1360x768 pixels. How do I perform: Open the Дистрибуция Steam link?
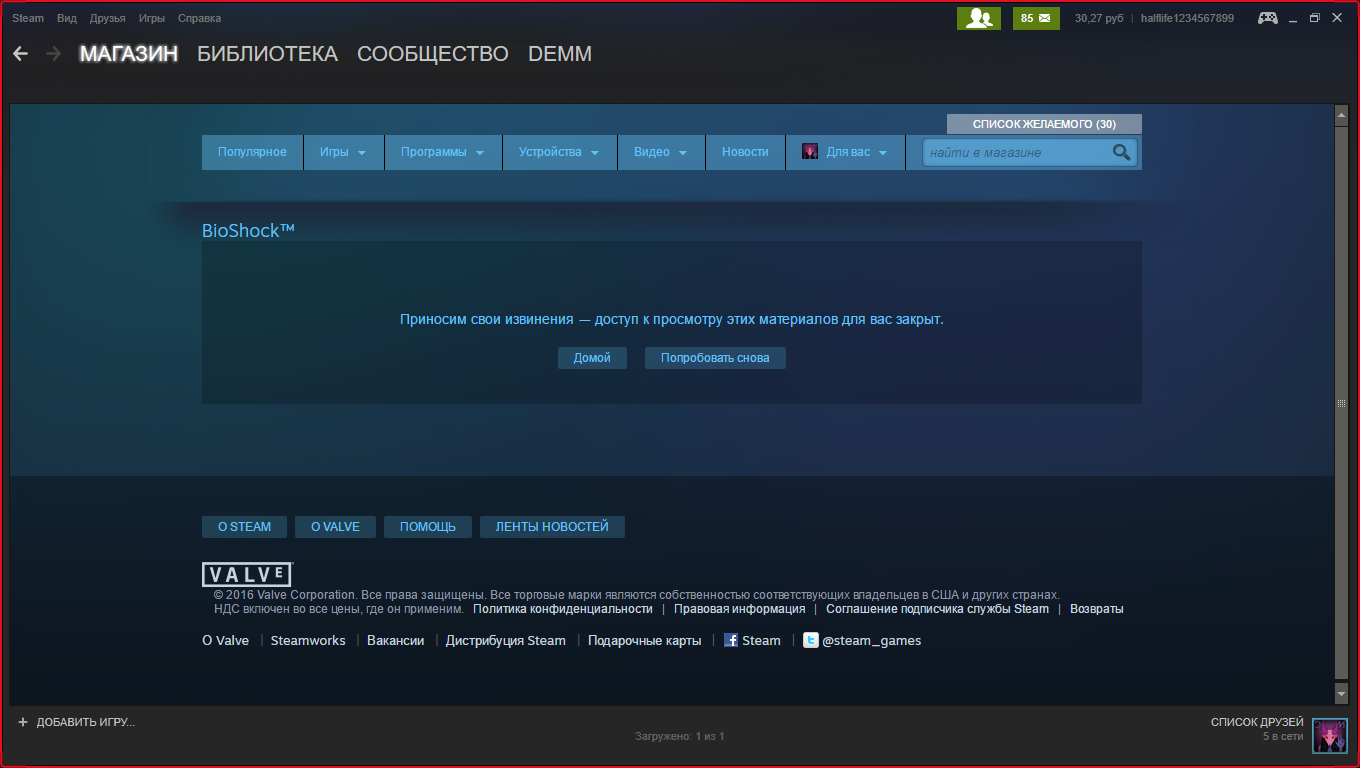click(506, 641)
